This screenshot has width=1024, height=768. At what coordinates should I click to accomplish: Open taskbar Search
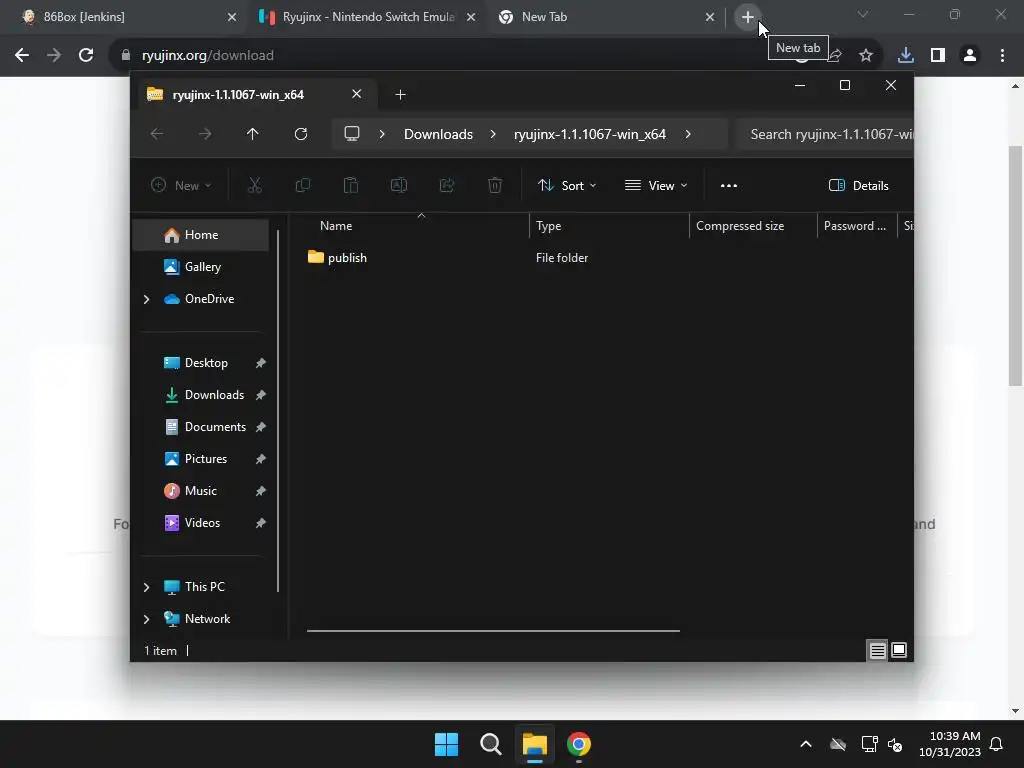490,744
